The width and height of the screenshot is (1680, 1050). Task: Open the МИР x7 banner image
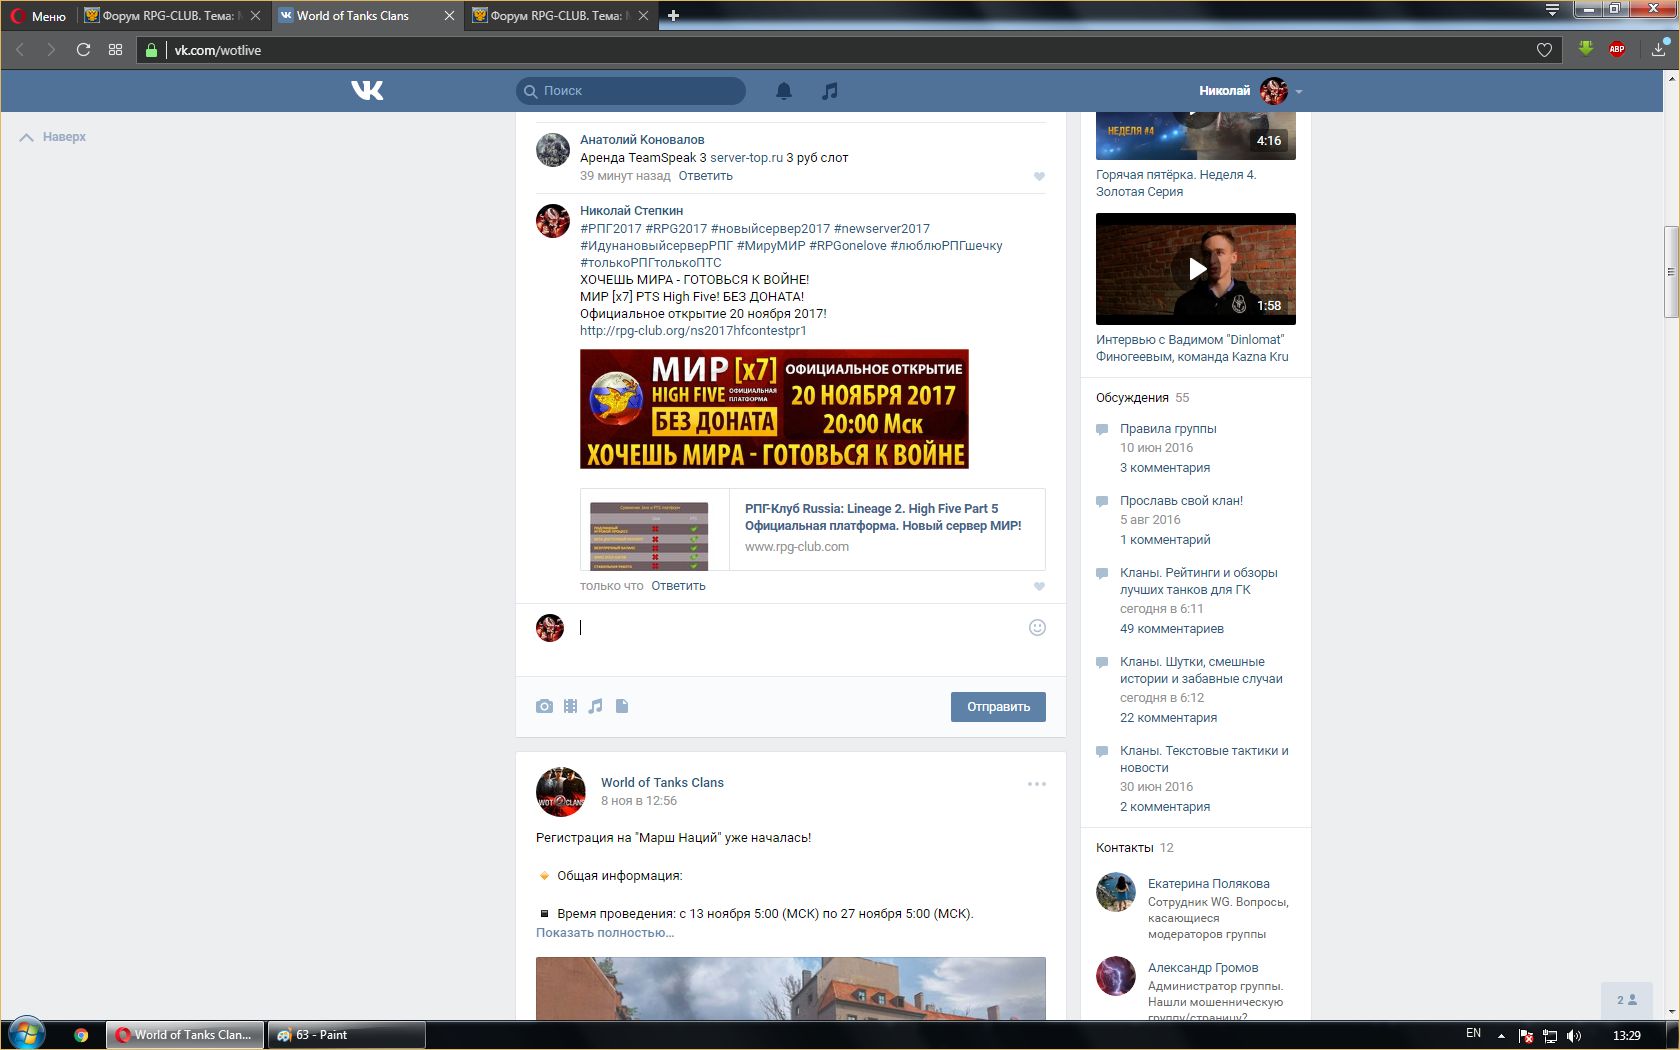pos(774,409)
